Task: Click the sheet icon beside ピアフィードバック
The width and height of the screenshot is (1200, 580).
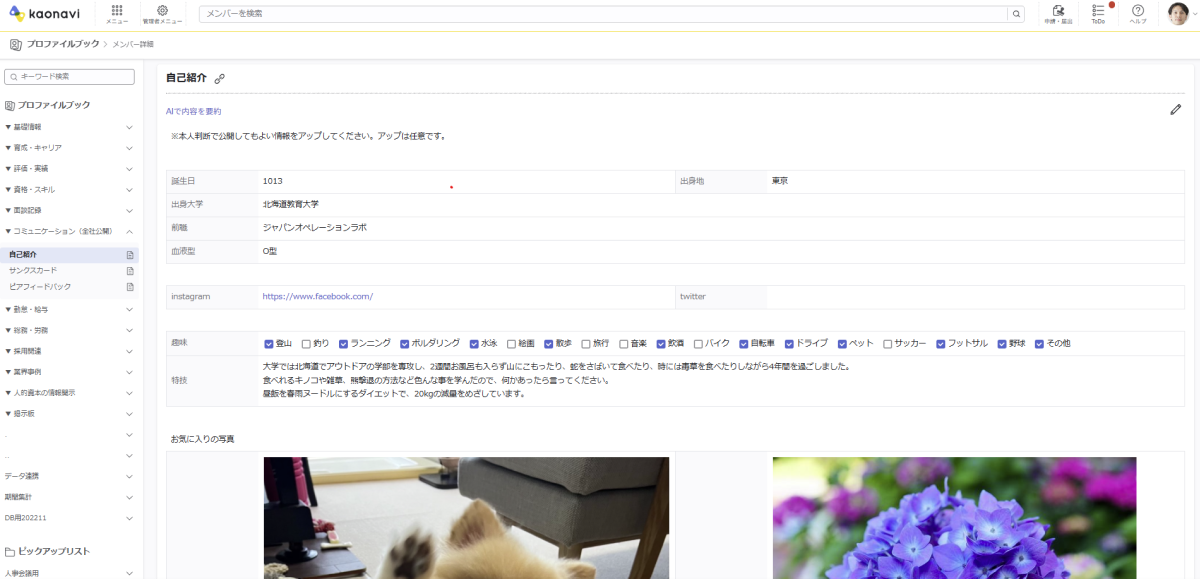Action: tap(130, 287)
